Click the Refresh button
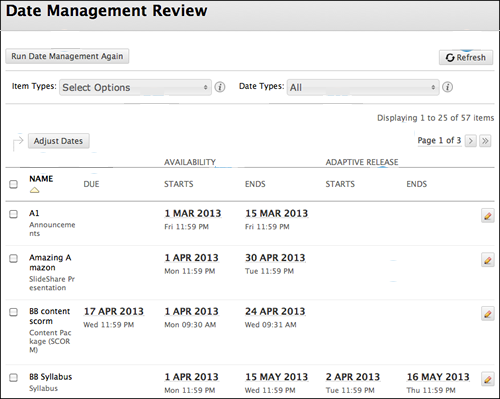This screenshot has height=399, width=500. [466, 57]
